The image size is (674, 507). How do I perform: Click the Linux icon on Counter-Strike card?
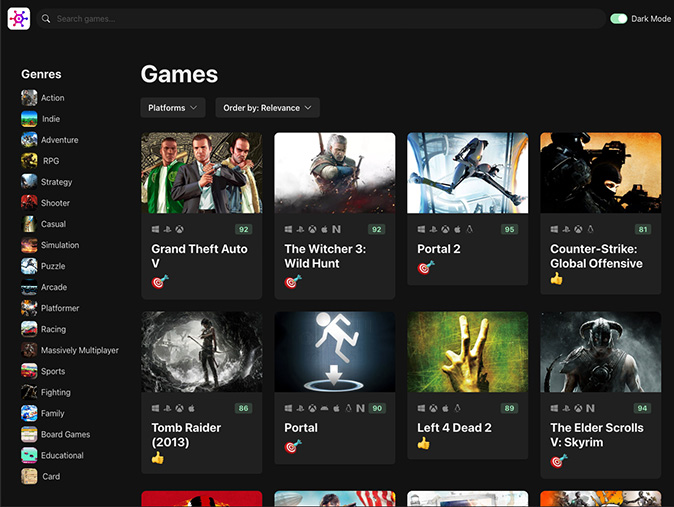(x=591, y=229)
